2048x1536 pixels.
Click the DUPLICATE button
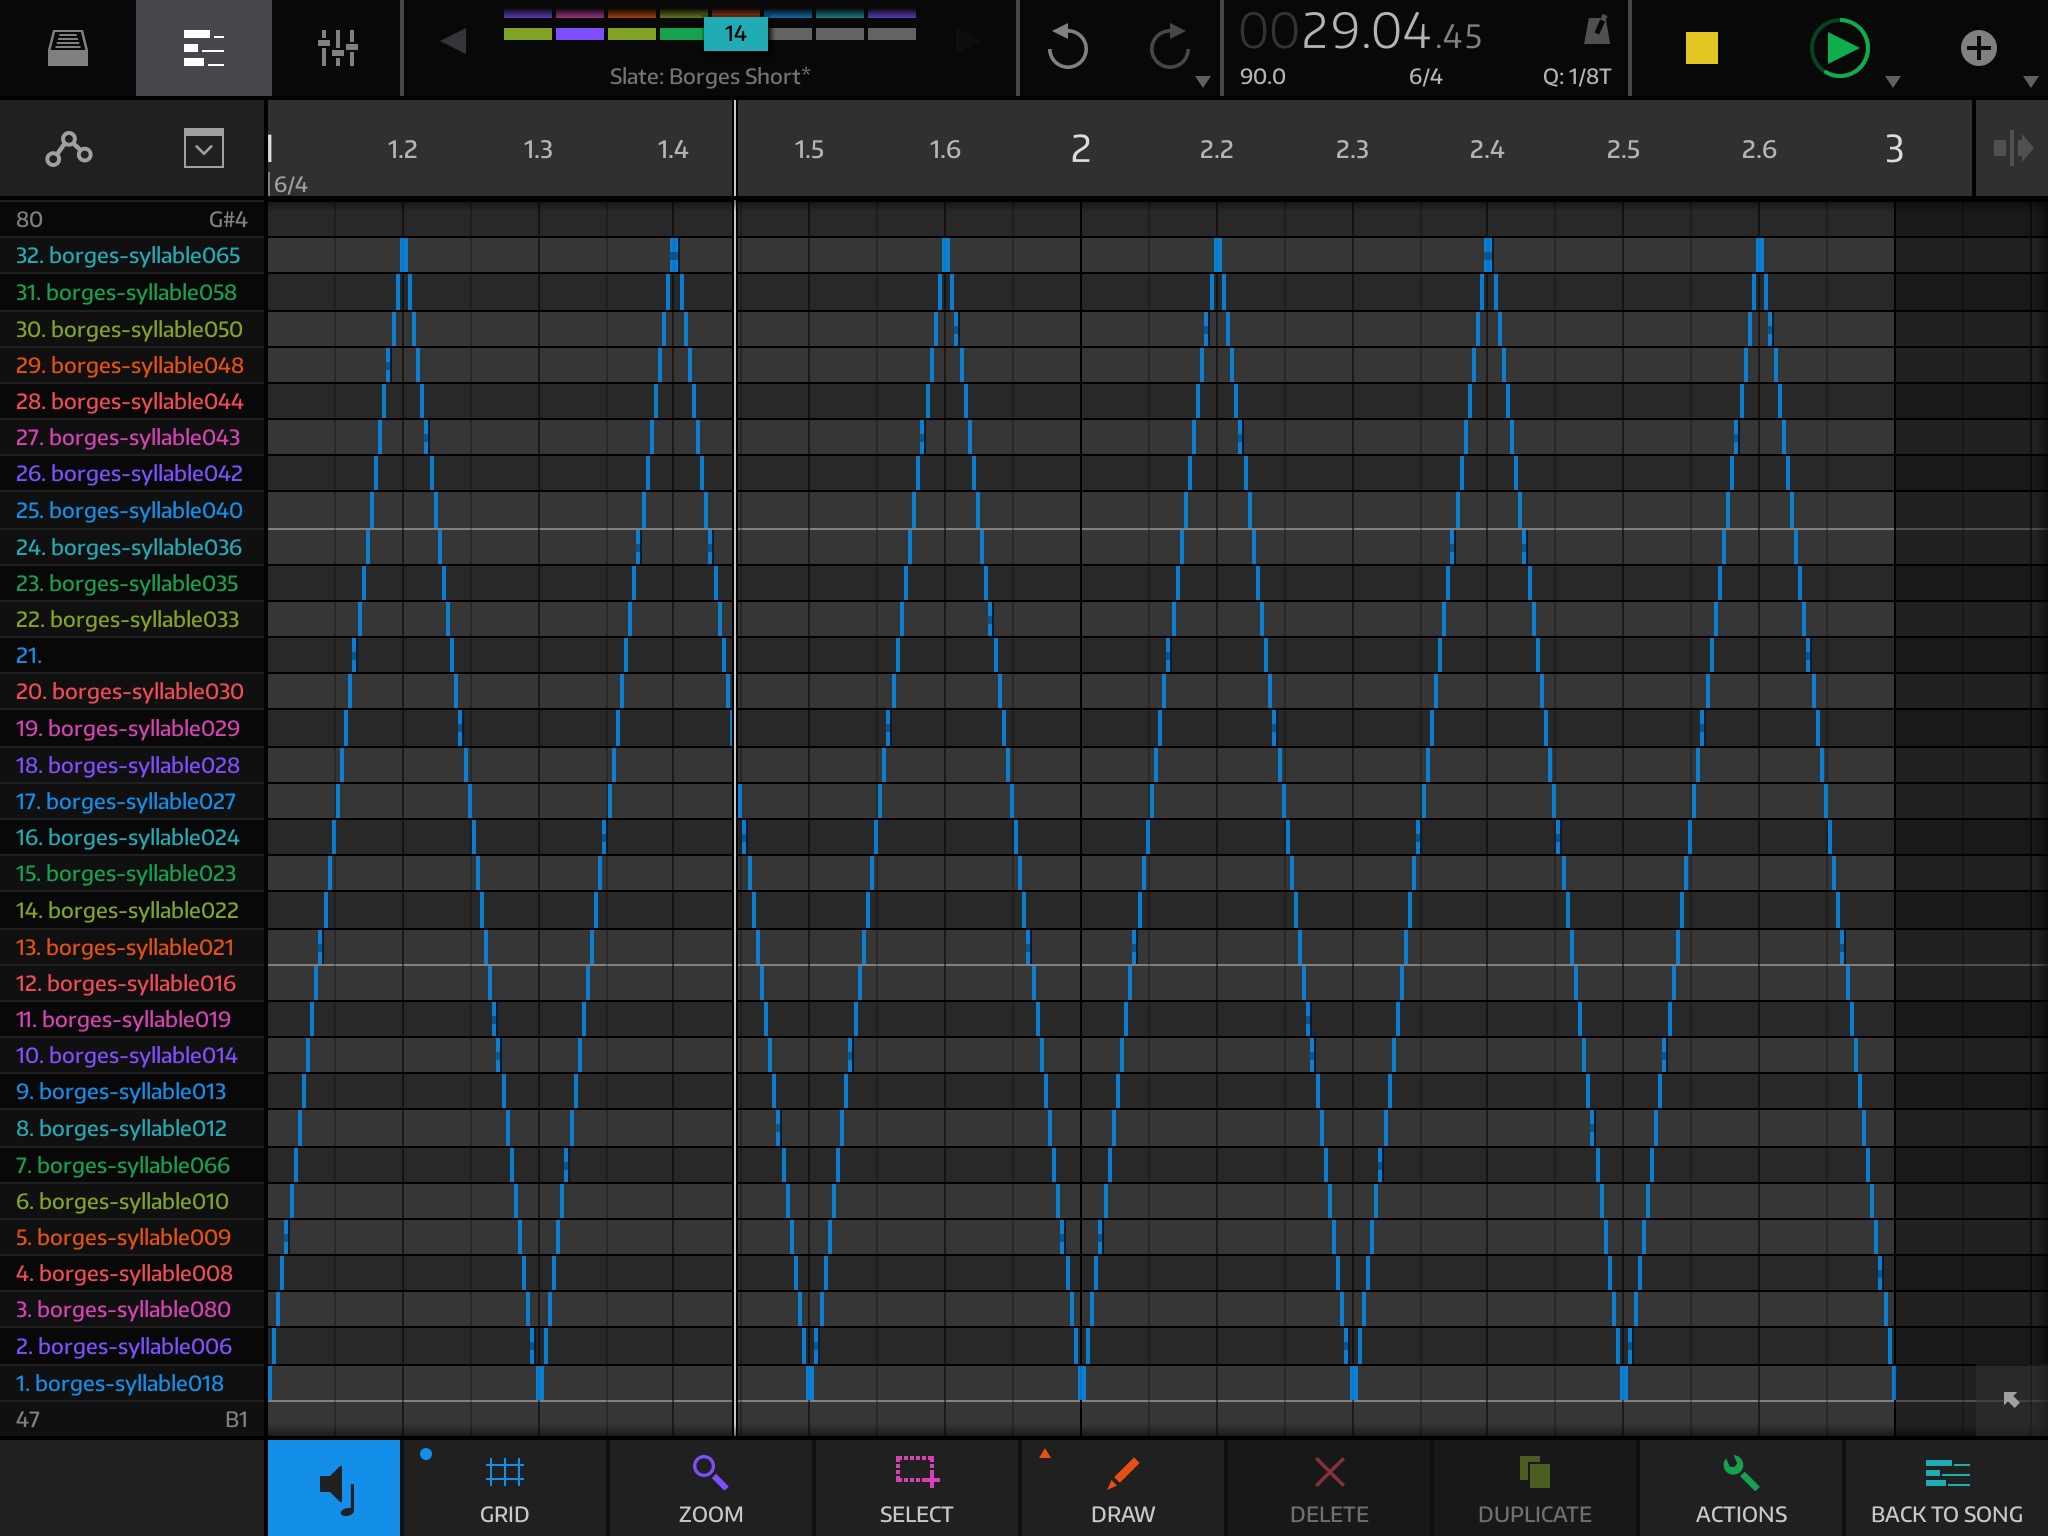(x=1535, y=1488)
